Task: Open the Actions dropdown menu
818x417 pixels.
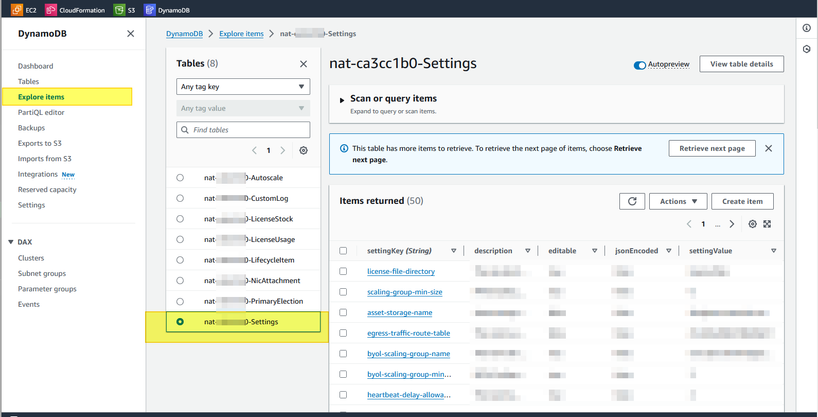Action: click(x=677, y=201)
